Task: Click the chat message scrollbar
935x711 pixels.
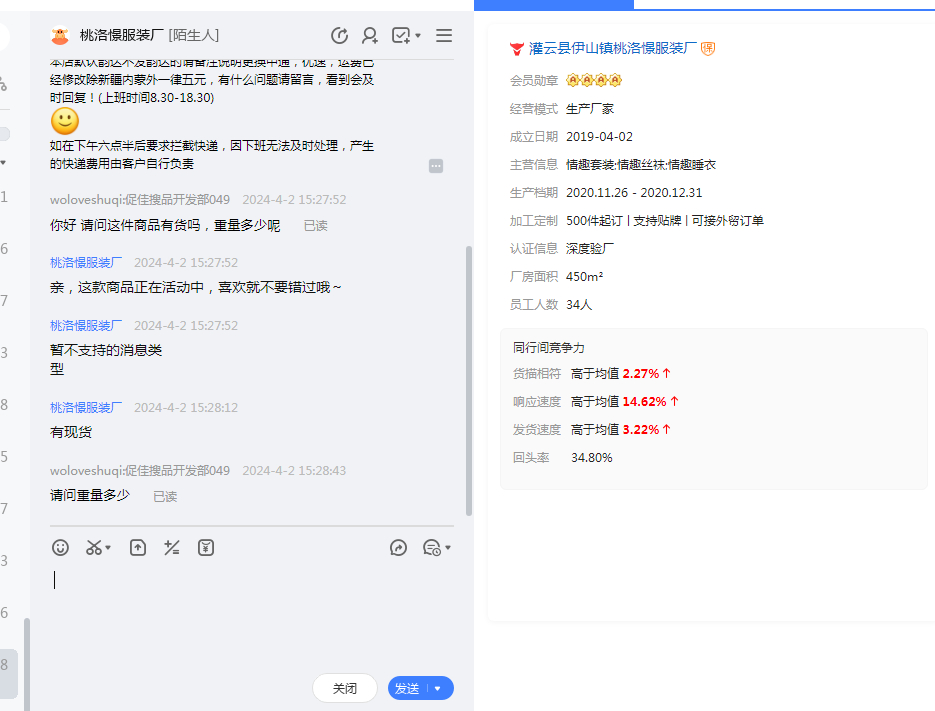Action: 469,381
